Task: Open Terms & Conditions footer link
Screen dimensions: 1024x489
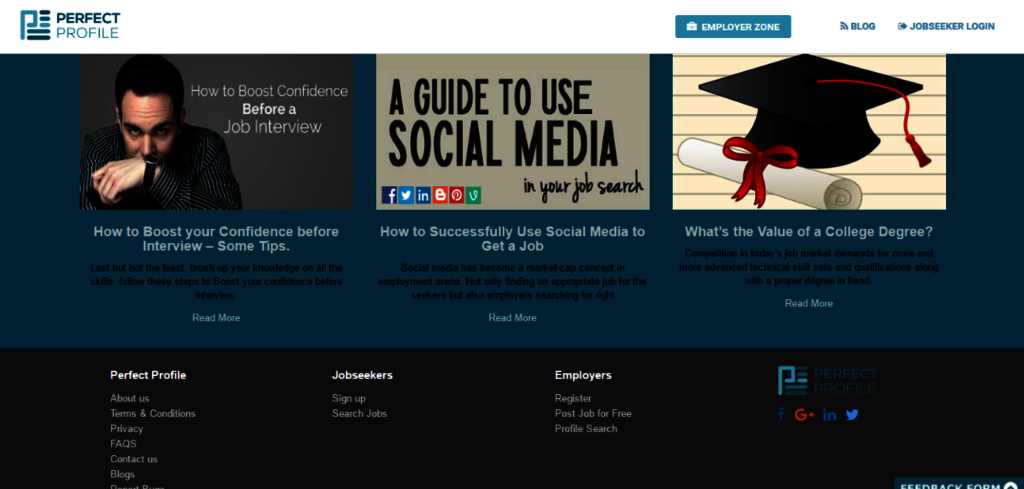Action: [153, 413]
